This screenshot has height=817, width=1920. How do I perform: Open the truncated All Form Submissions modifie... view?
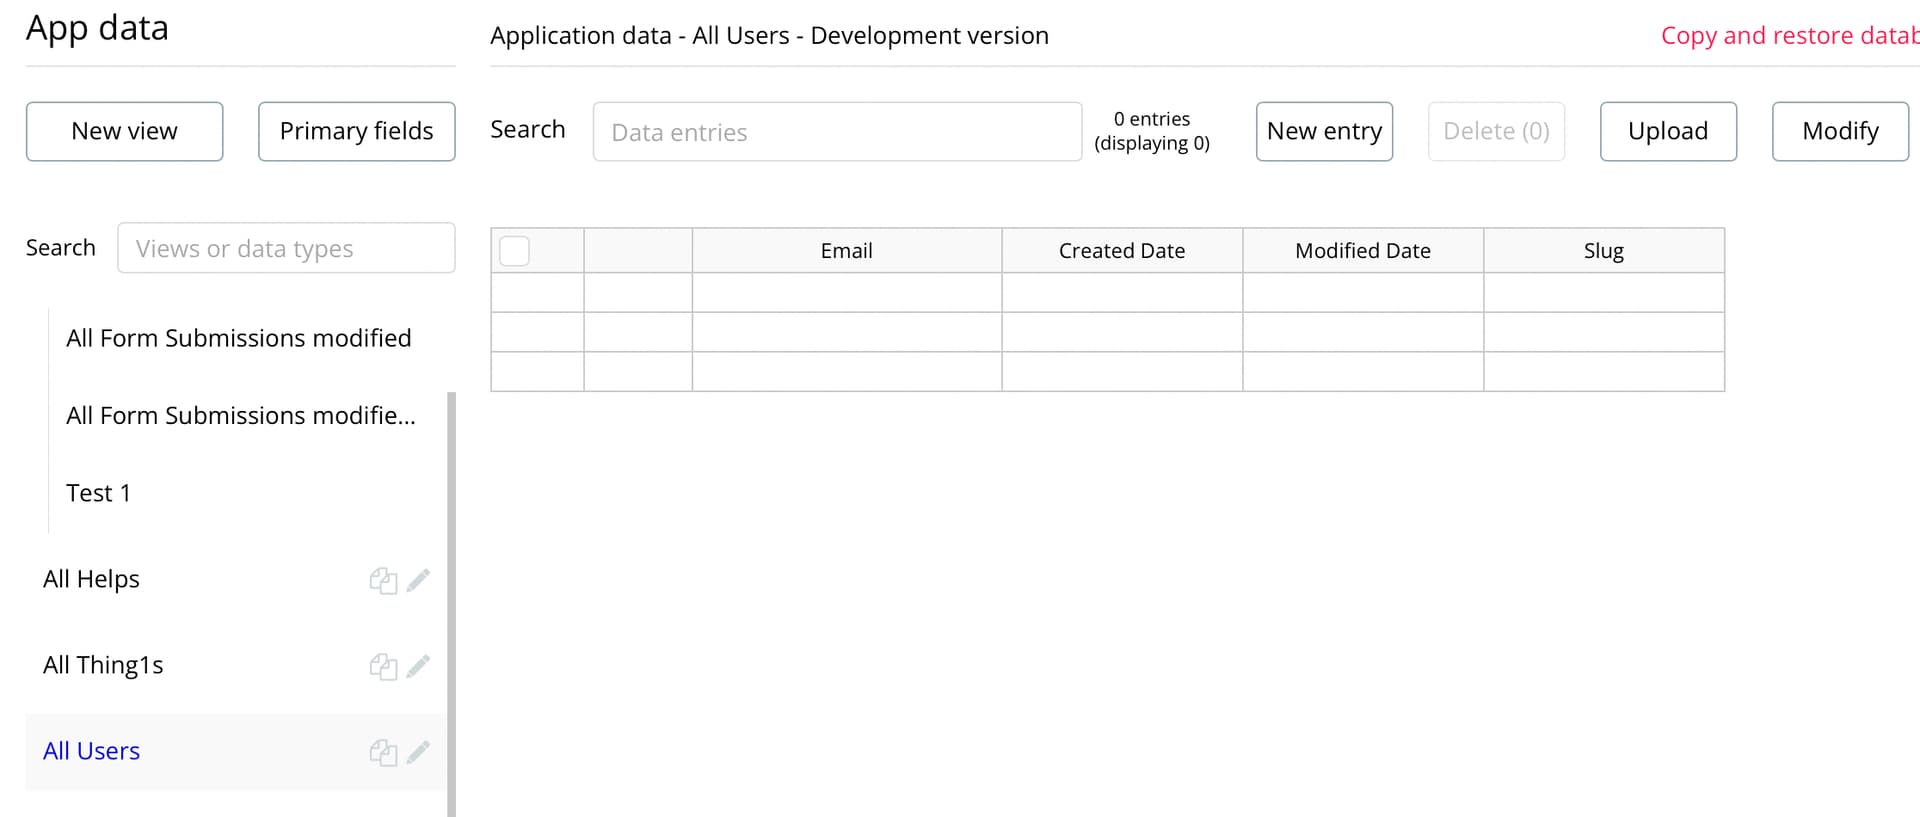pos(241,416)
